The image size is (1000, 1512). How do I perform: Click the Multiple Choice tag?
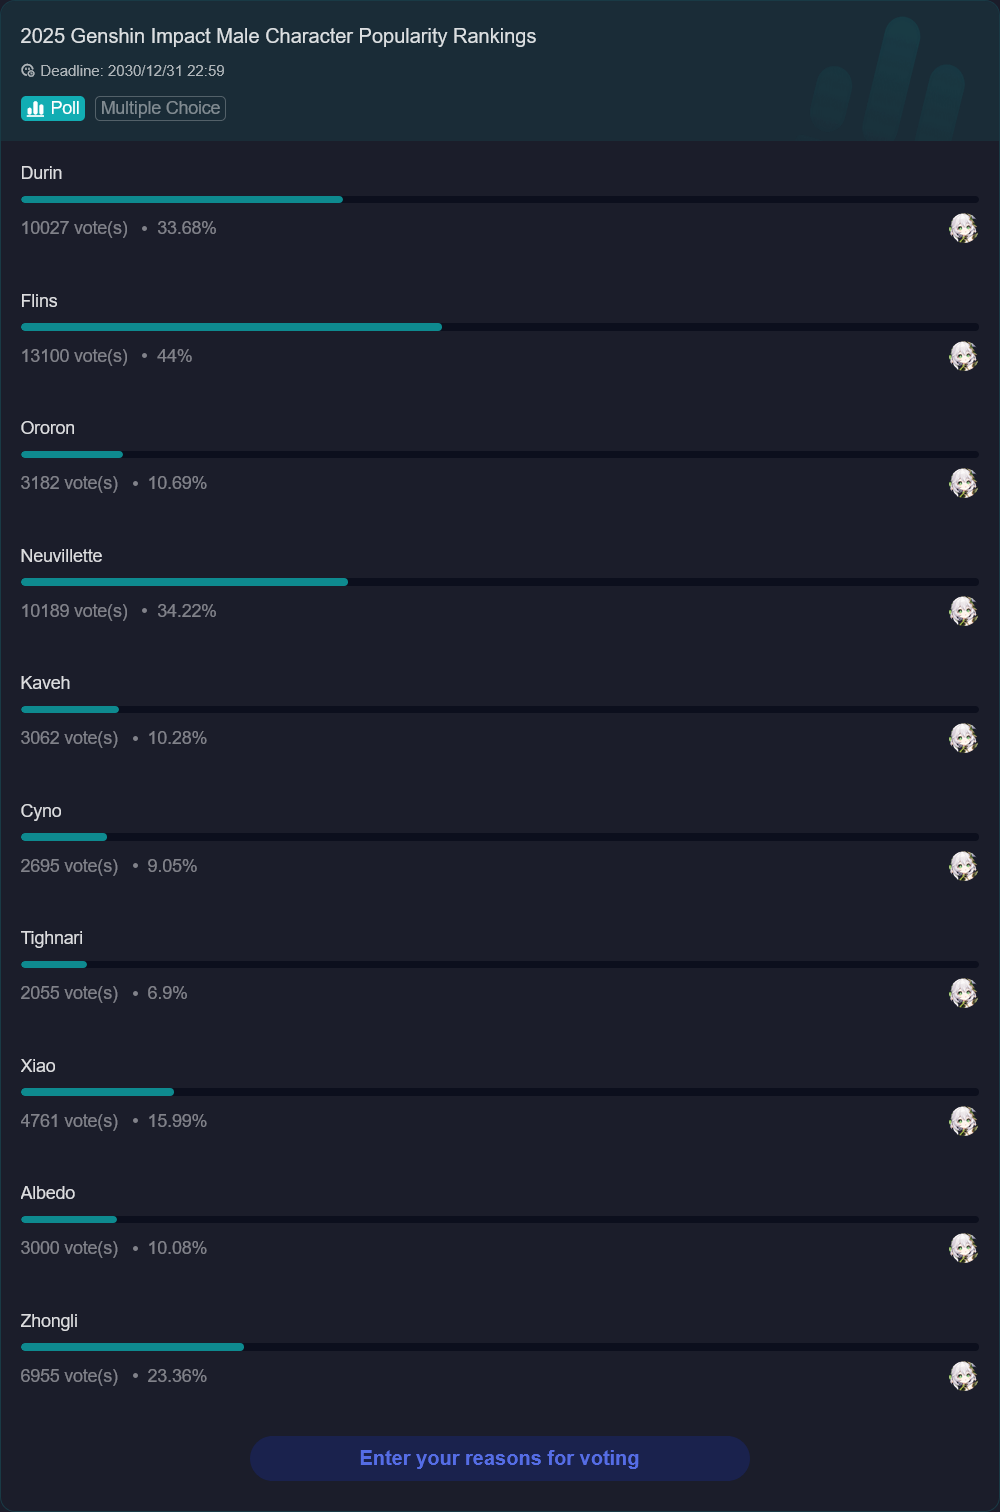tap(160, 108)
